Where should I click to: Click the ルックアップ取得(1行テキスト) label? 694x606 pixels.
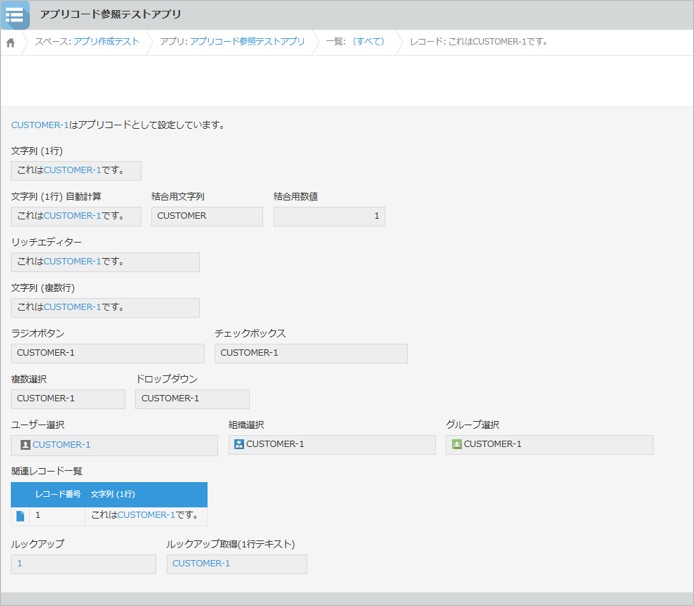coord(231,544)
